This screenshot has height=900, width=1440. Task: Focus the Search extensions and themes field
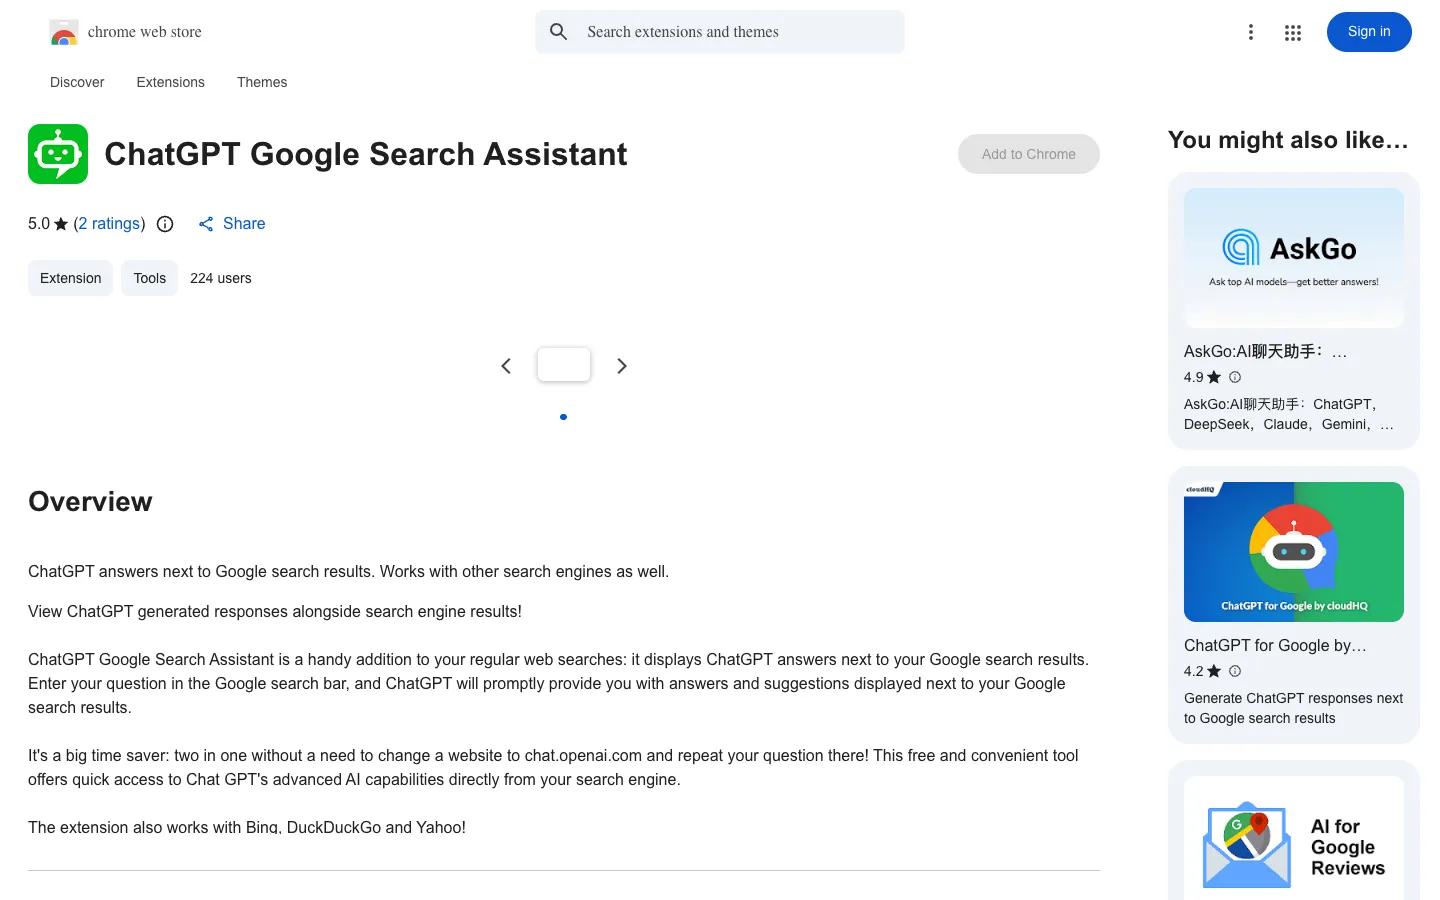(x=720, y=32)
